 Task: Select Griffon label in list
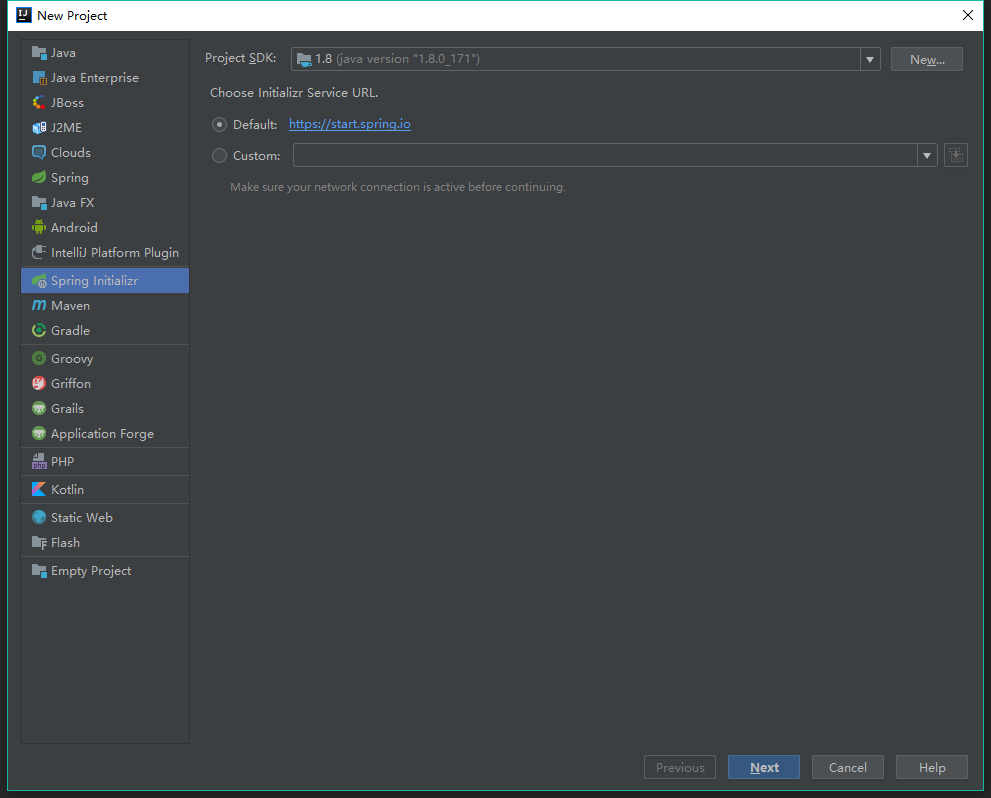point(71,384)
